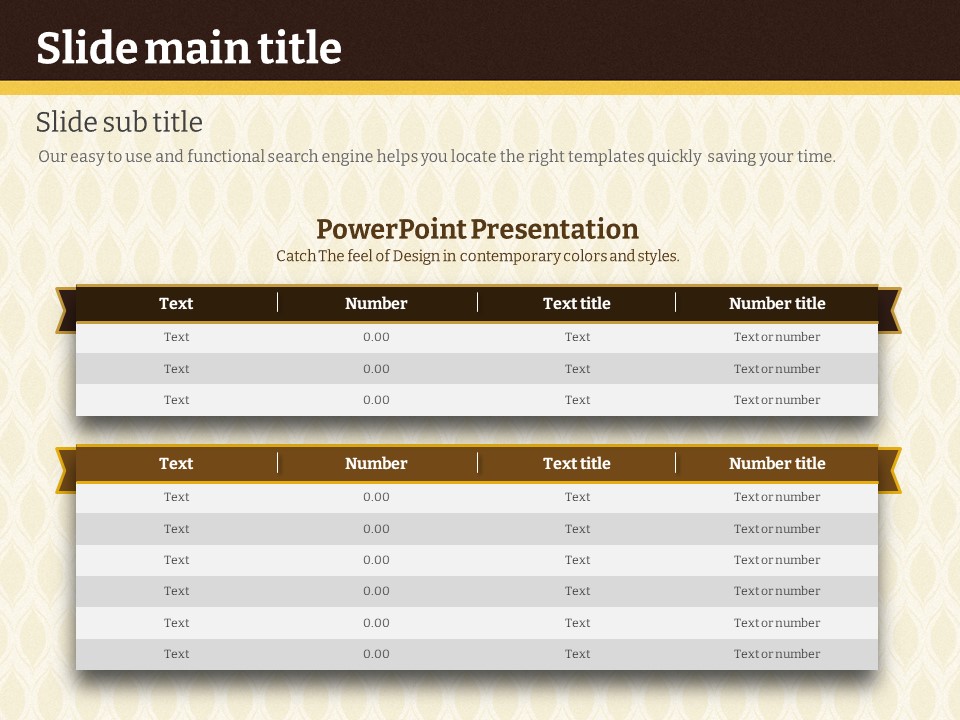
Task: Click "Text title" header in top table
Action: (576, 303)
